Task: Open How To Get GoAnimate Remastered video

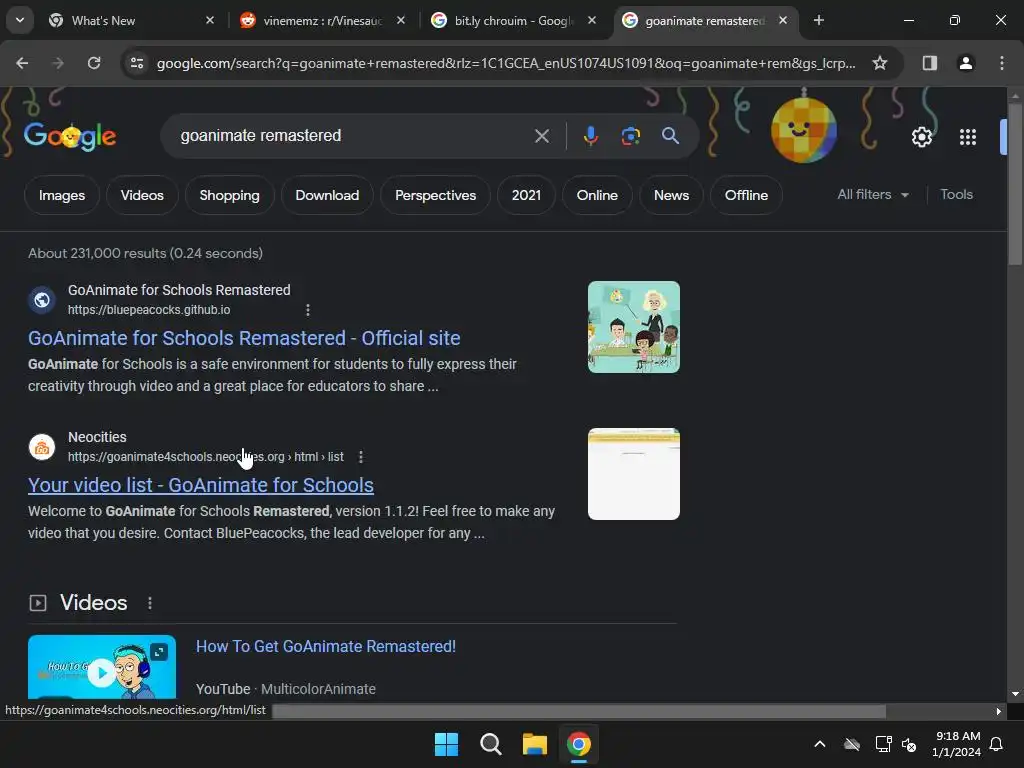Action: point(326,647)
